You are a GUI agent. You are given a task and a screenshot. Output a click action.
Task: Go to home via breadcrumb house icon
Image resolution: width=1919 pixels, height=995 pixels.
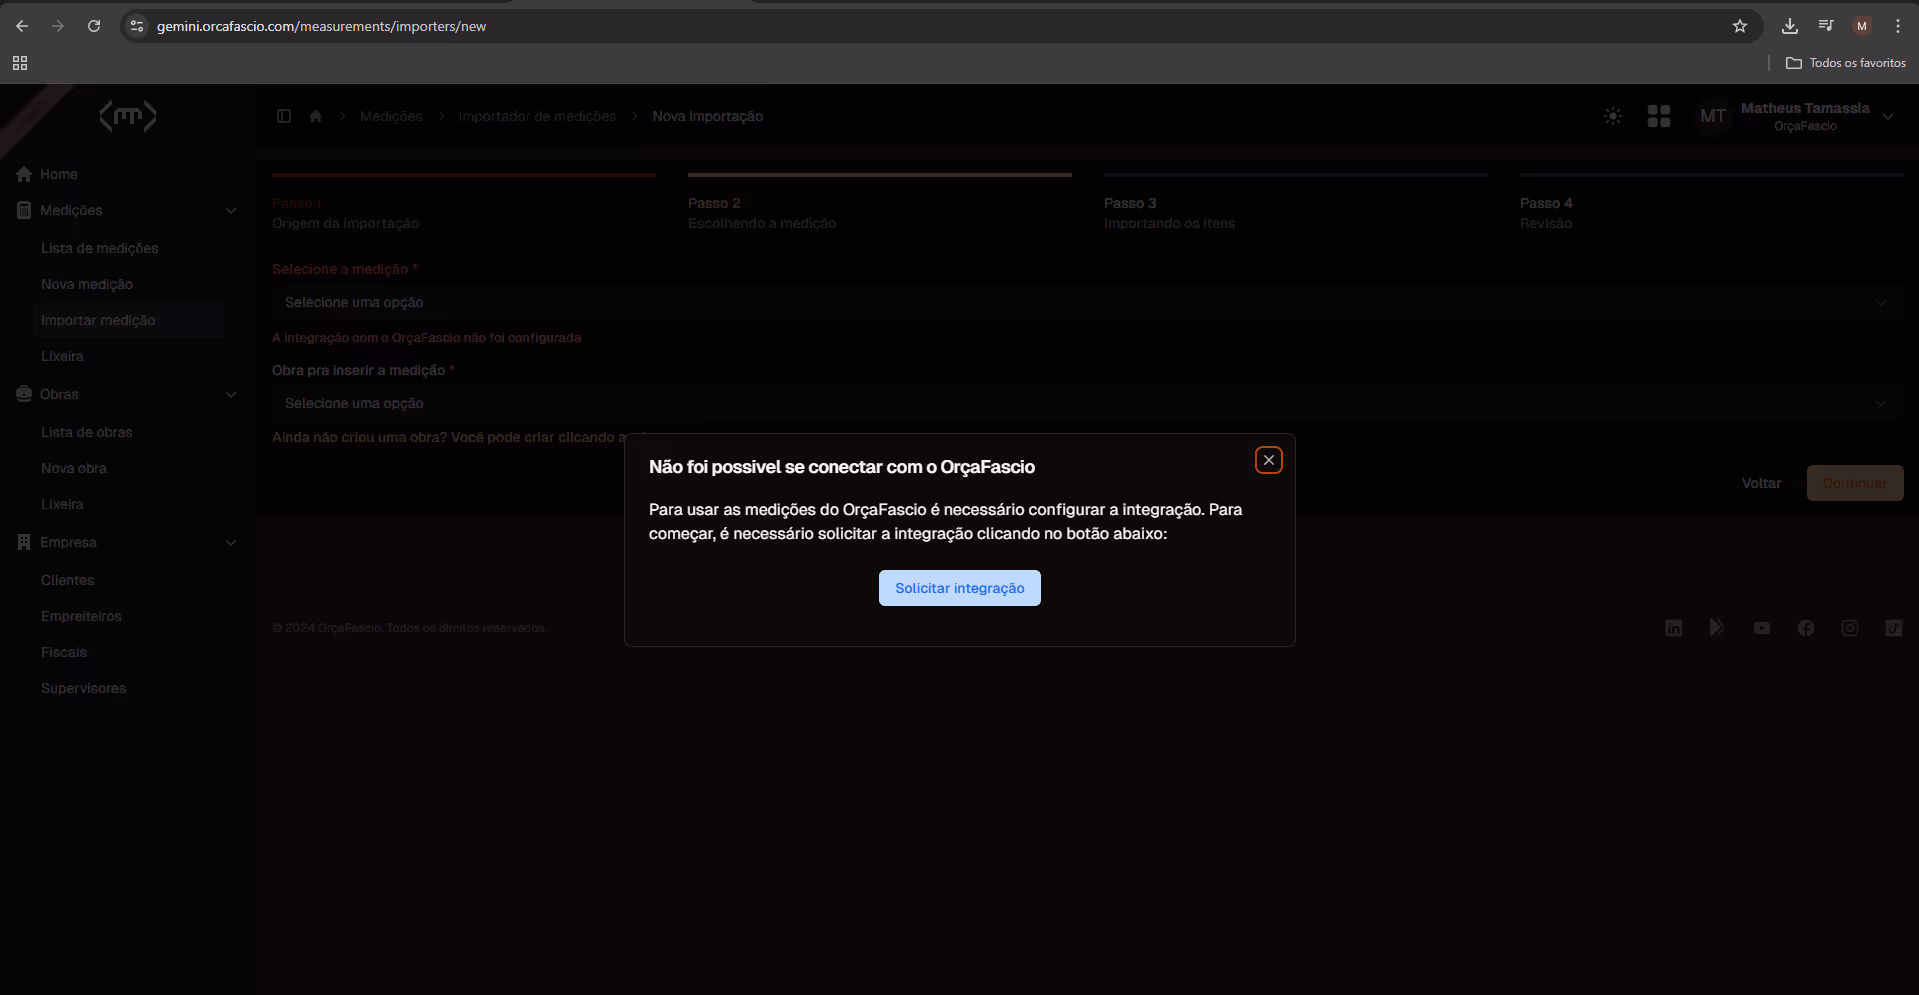pyautogui.click(x=316, y=116)
